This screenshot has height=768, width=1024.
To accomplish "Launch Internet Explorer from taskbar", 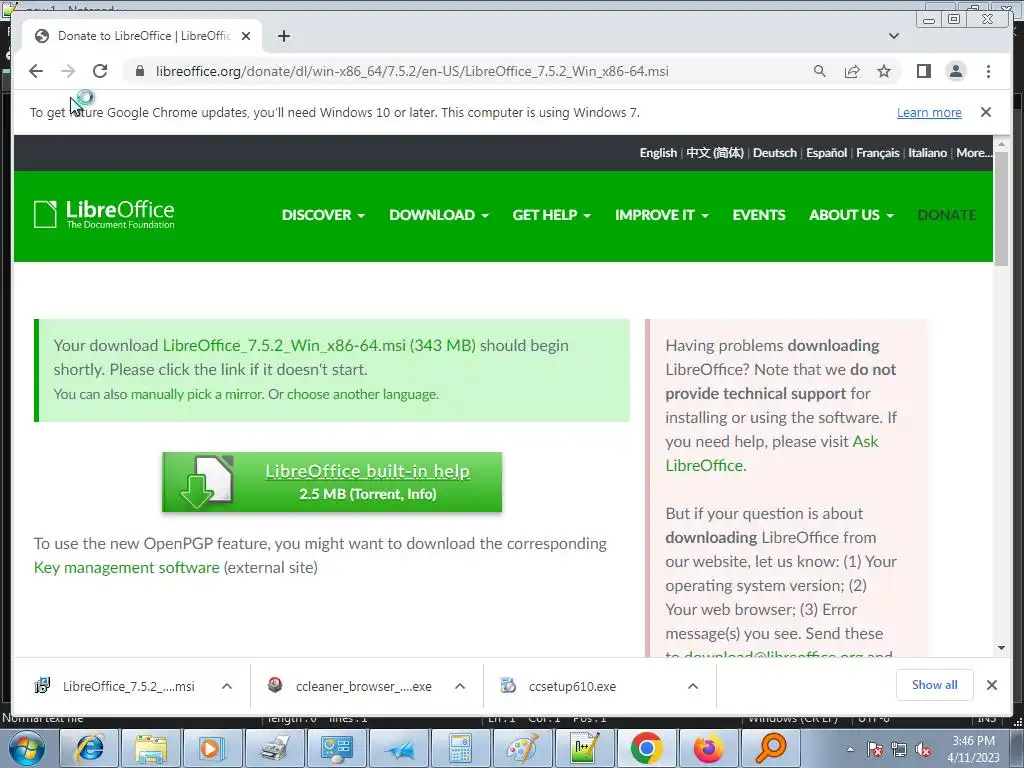I will [x=89, y=748].
